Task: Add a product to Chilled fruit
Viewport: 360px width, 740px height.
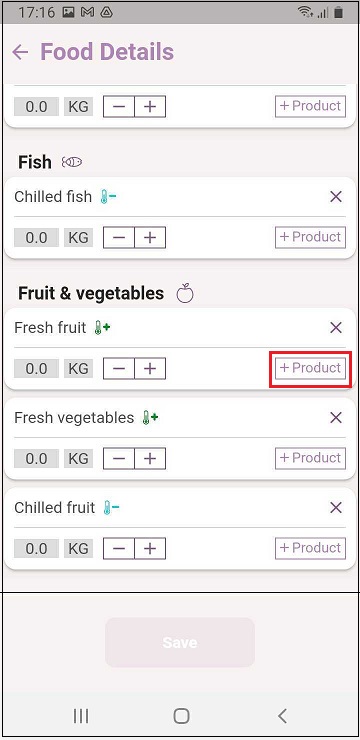Action: (310, 548)
